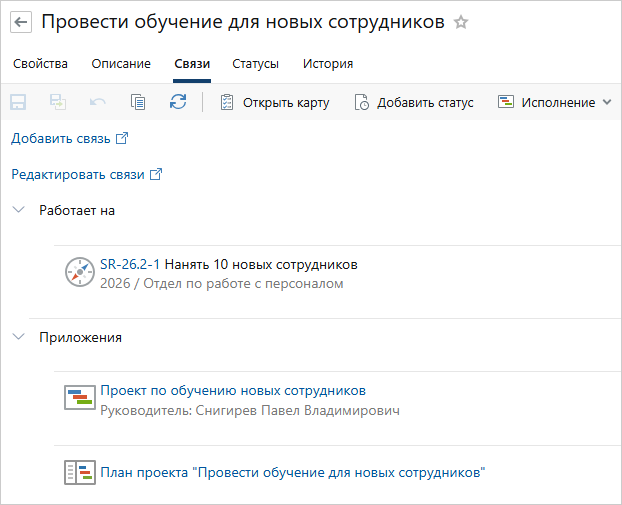Switch to the Свойства tab
622x505 pixels.
pos(41,64)
